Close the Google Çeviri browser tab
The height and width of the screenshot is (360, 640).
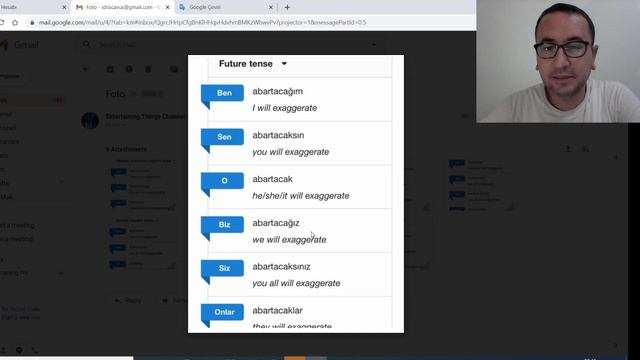(x=271, y=7)
